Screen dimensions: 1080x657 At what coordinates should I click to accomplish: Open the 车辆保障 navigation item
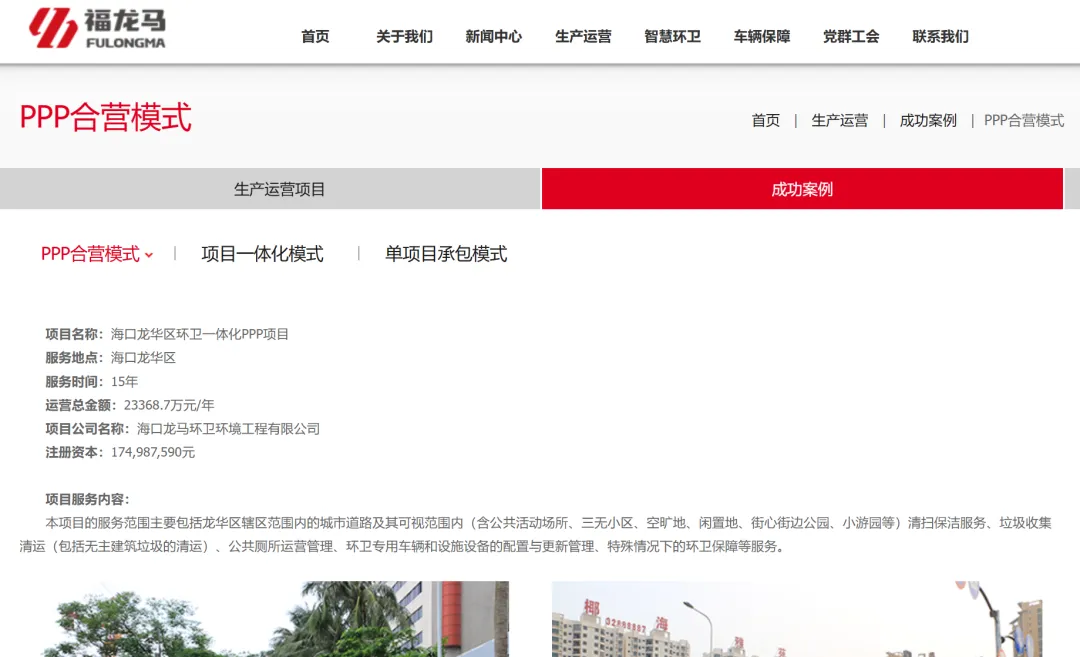[762, 36]
